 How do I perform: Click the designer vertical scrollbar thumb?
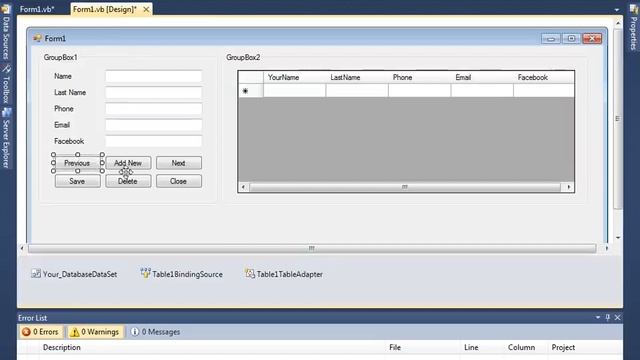click(618, 119)
